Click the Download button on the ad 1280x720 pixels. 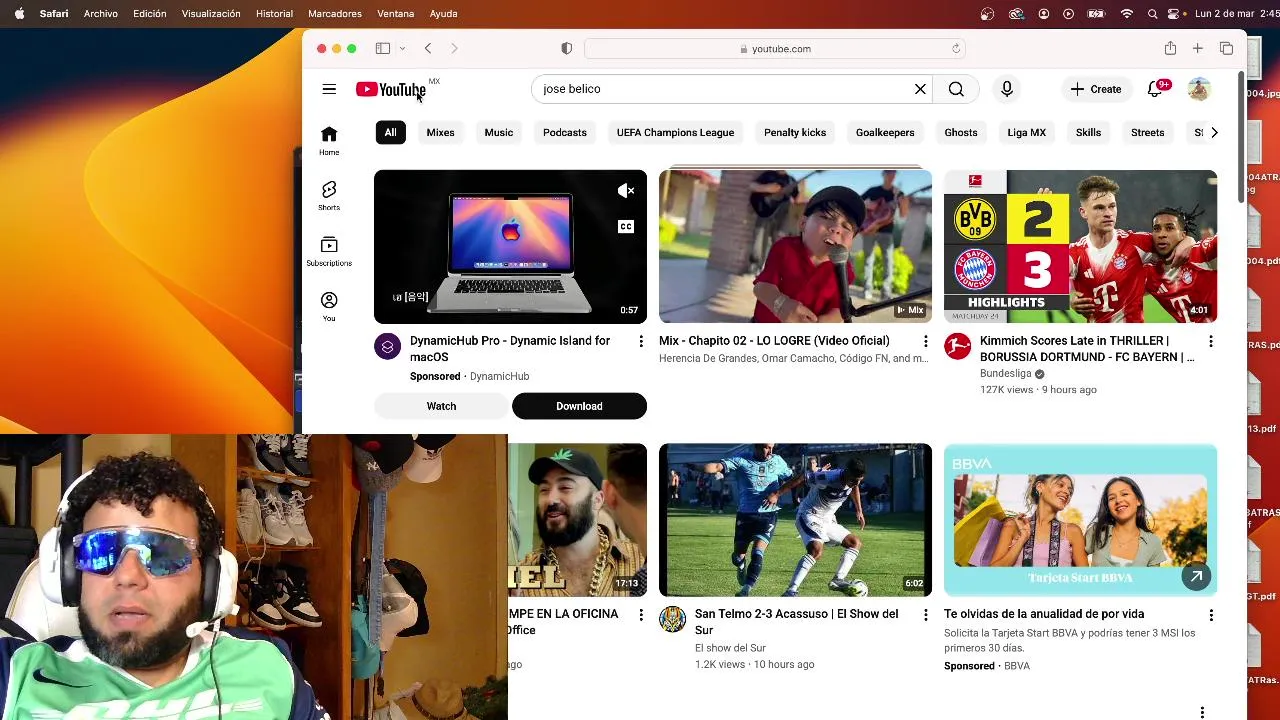coord(579,406)
